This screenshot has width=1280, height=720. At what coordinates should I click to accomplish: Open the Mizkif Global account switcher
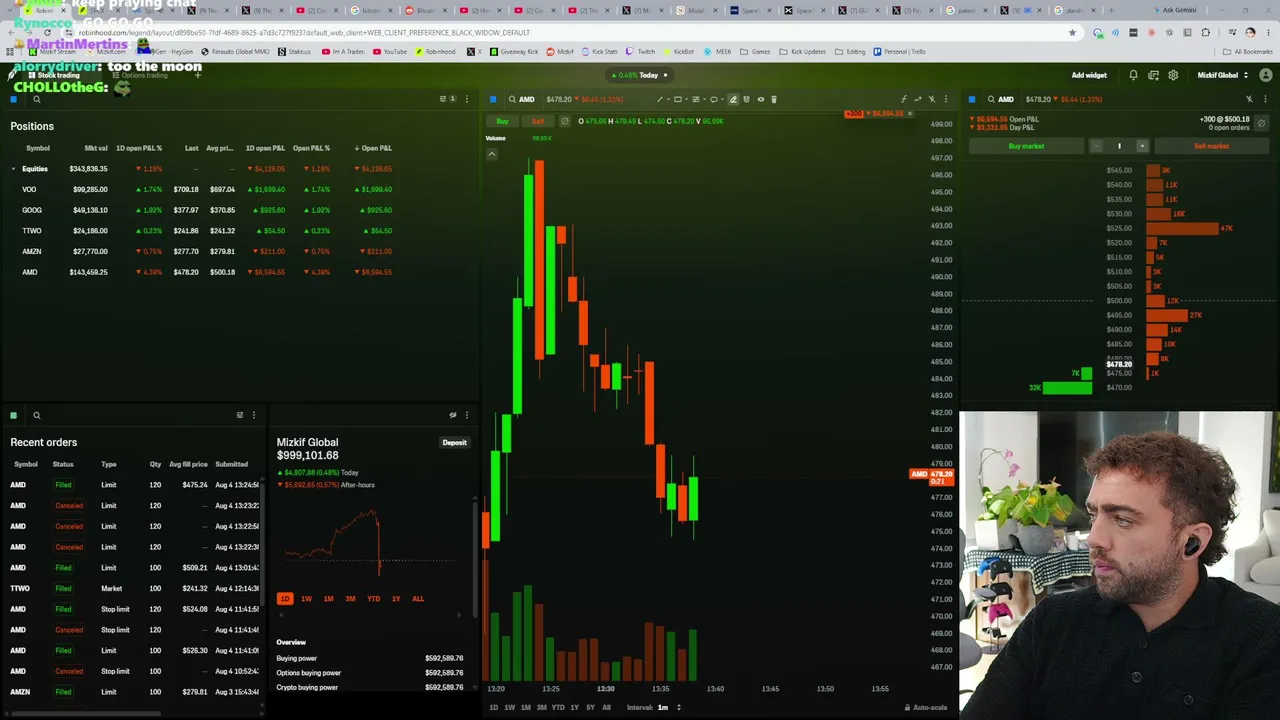1223,75
